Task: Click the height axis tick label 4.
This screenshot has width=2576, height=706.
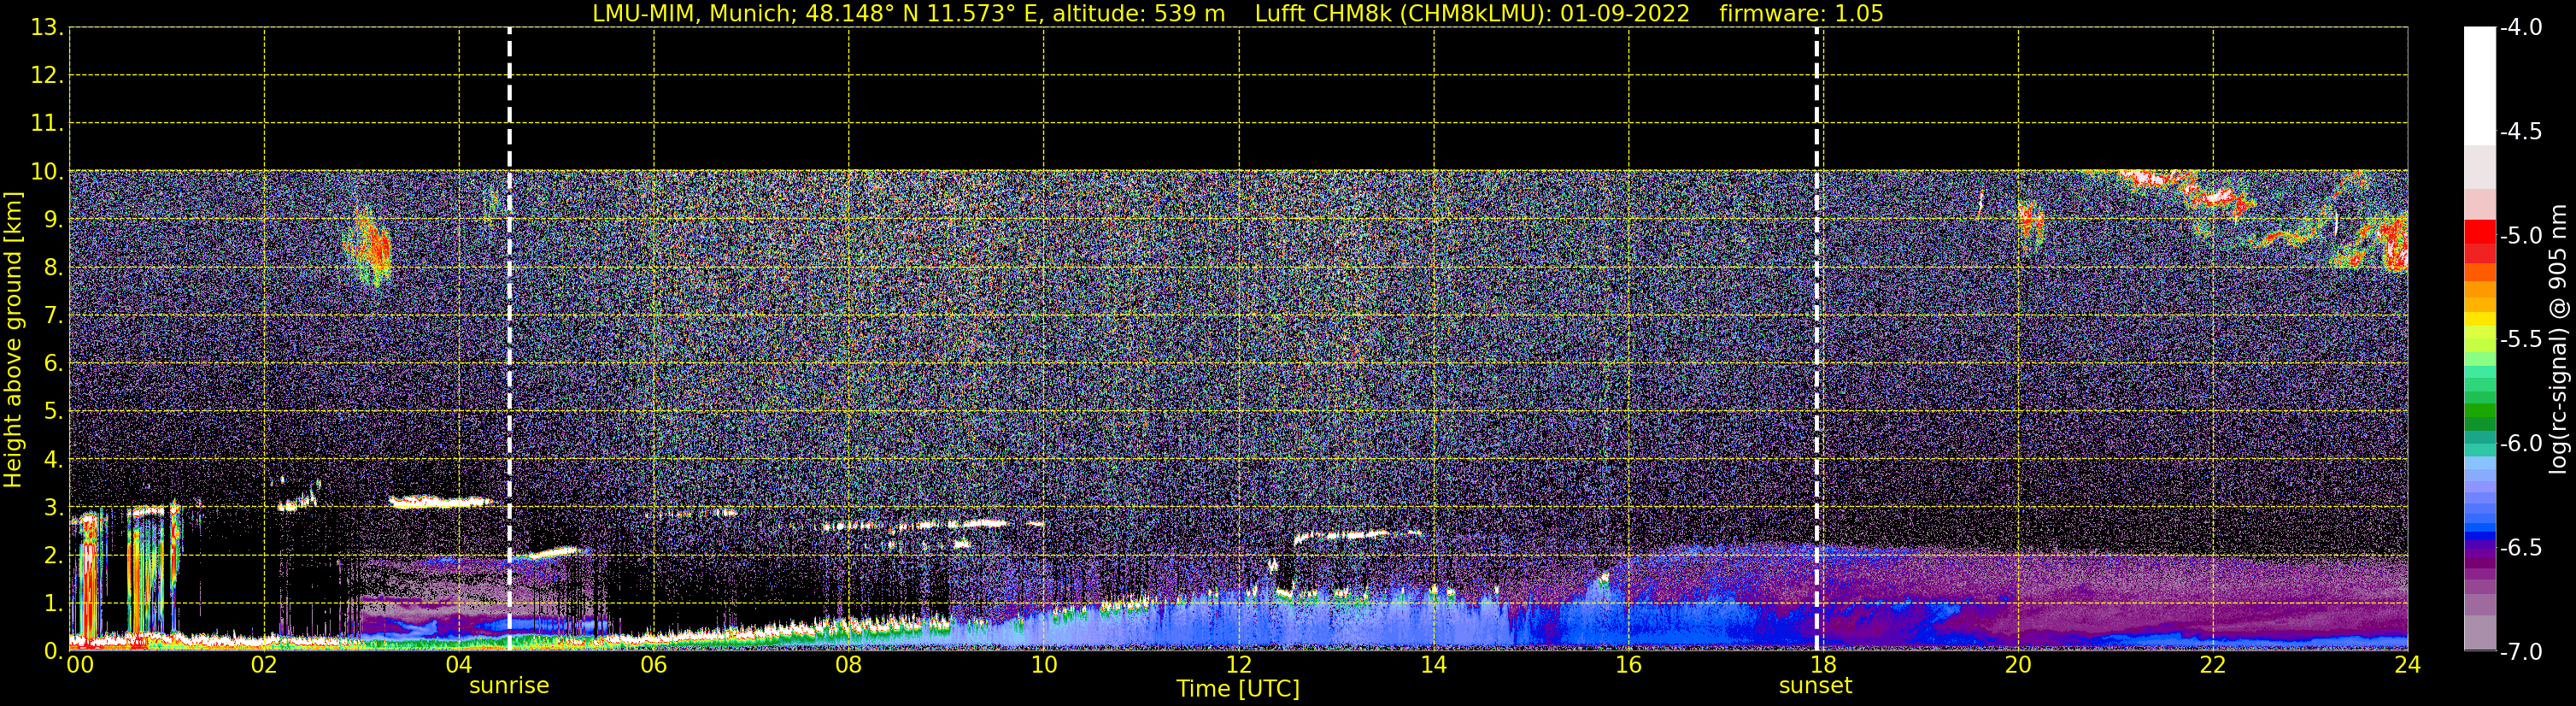Action: click(x=52, y=460)
